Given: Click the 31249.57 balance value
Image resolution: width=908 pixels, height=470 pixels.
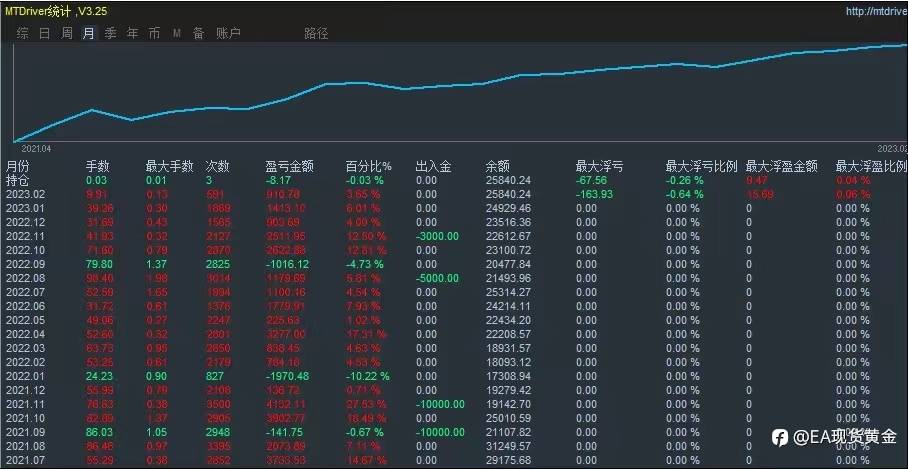Looking at the screenshot, I should point(508,446).
